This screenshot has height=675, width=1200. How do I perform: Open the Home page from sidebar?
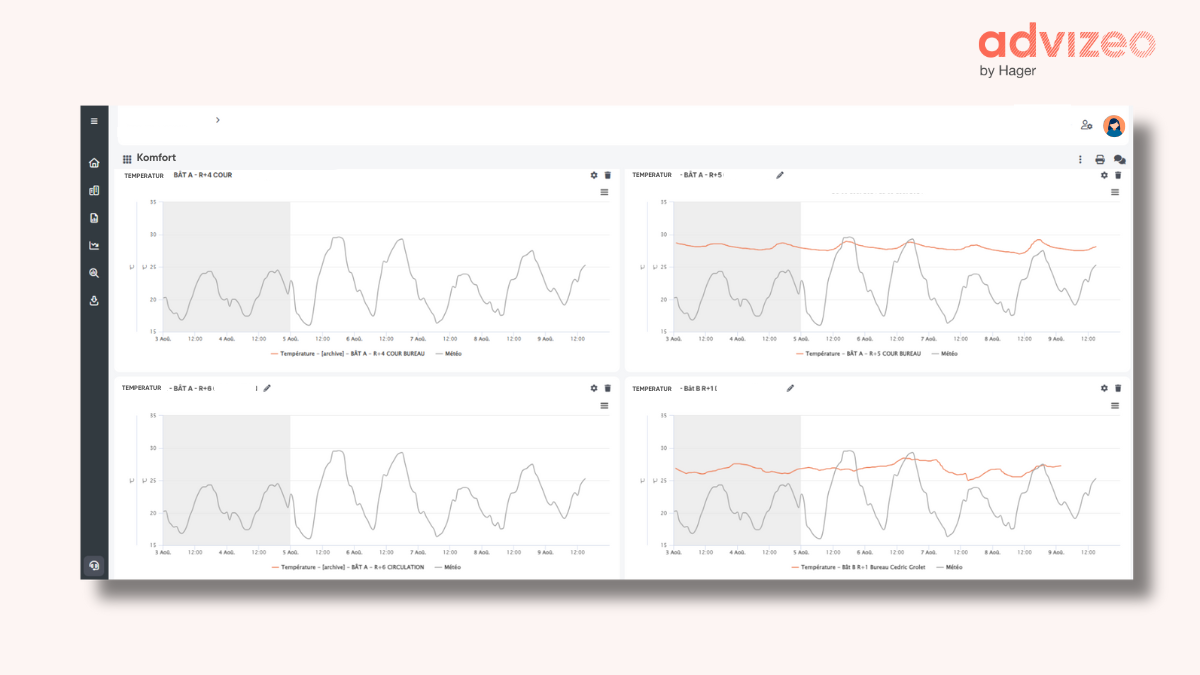pos(94,163)
